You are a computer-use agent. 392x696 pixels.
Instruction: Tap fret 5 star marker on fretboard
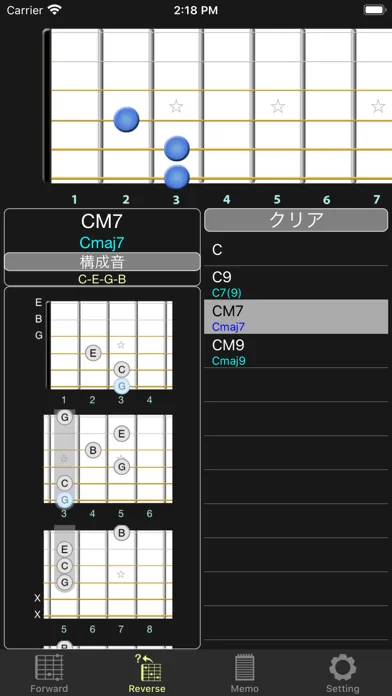click(278, 107)
